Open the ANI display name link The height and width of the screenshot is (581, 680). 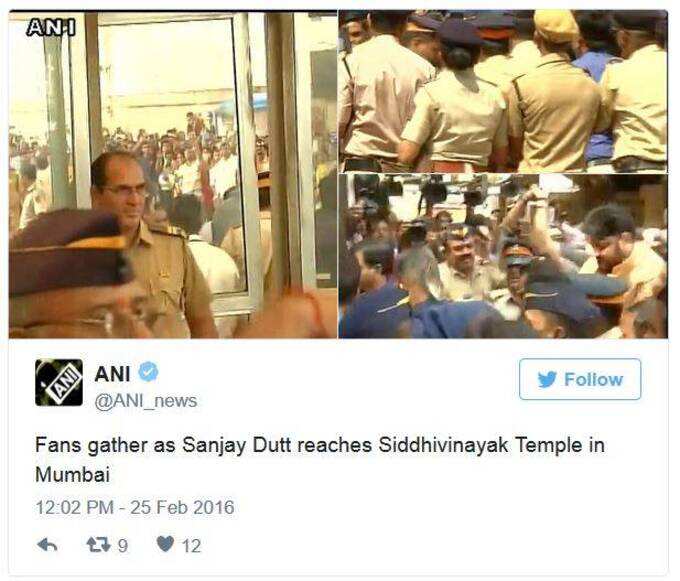[112, 374]
